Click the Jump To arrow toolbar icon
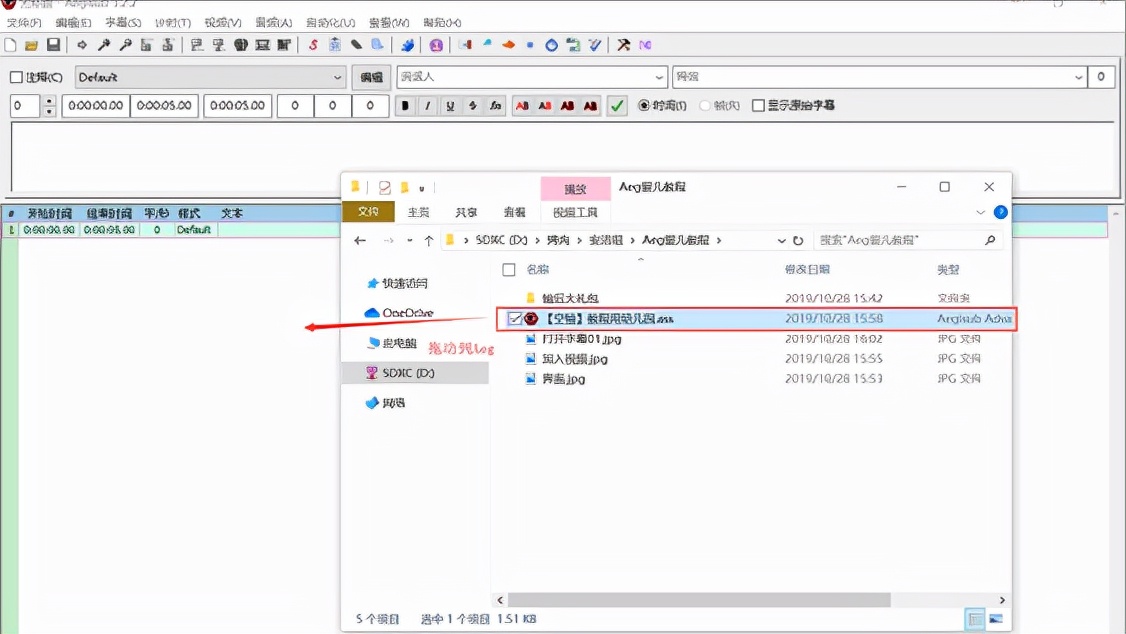 (x=82, y=45)
